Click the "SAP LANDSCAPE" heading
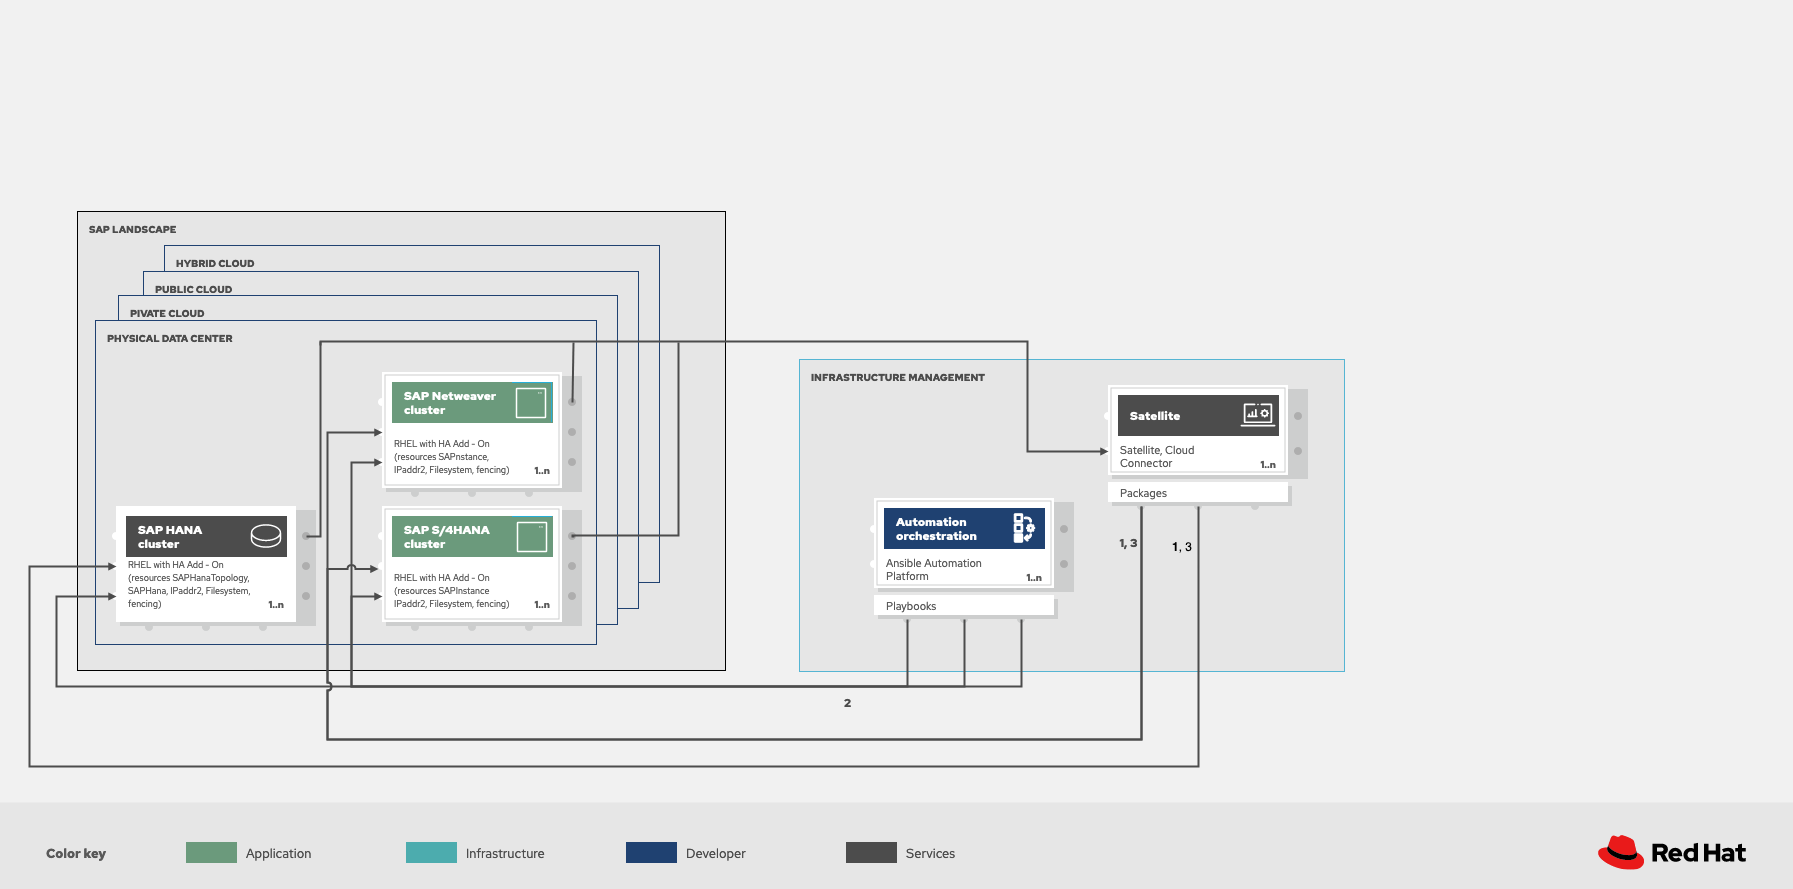This screenshot has height=889, width=1793. point(132,230)
